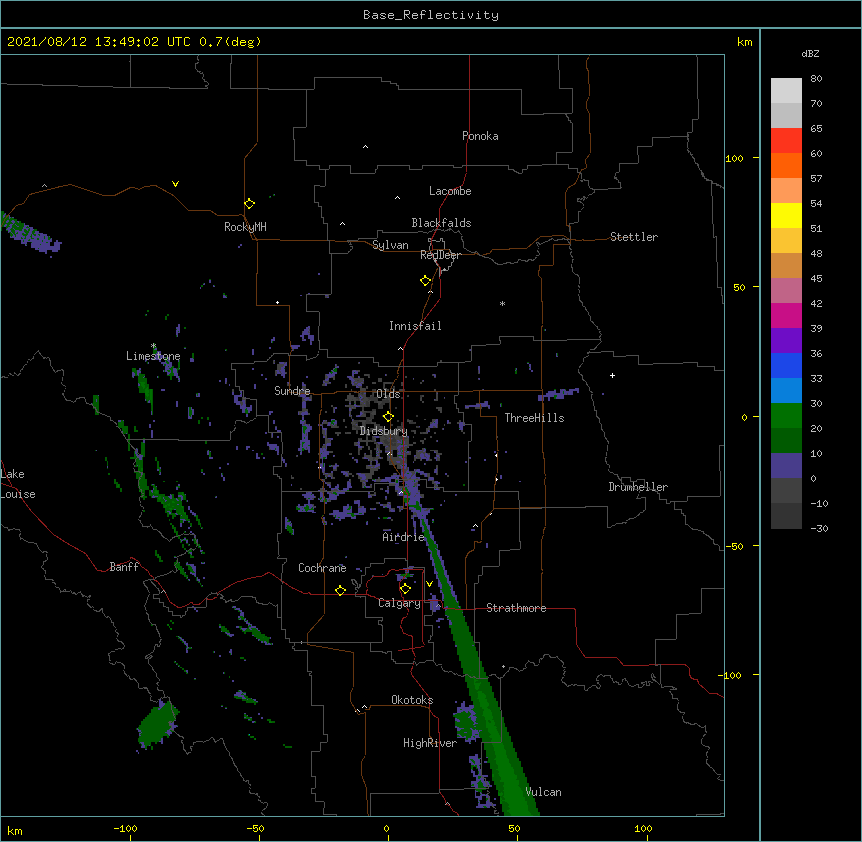Pick the red 60-65 dBZ legend swatch
The image size is (862, 842).
786,141
